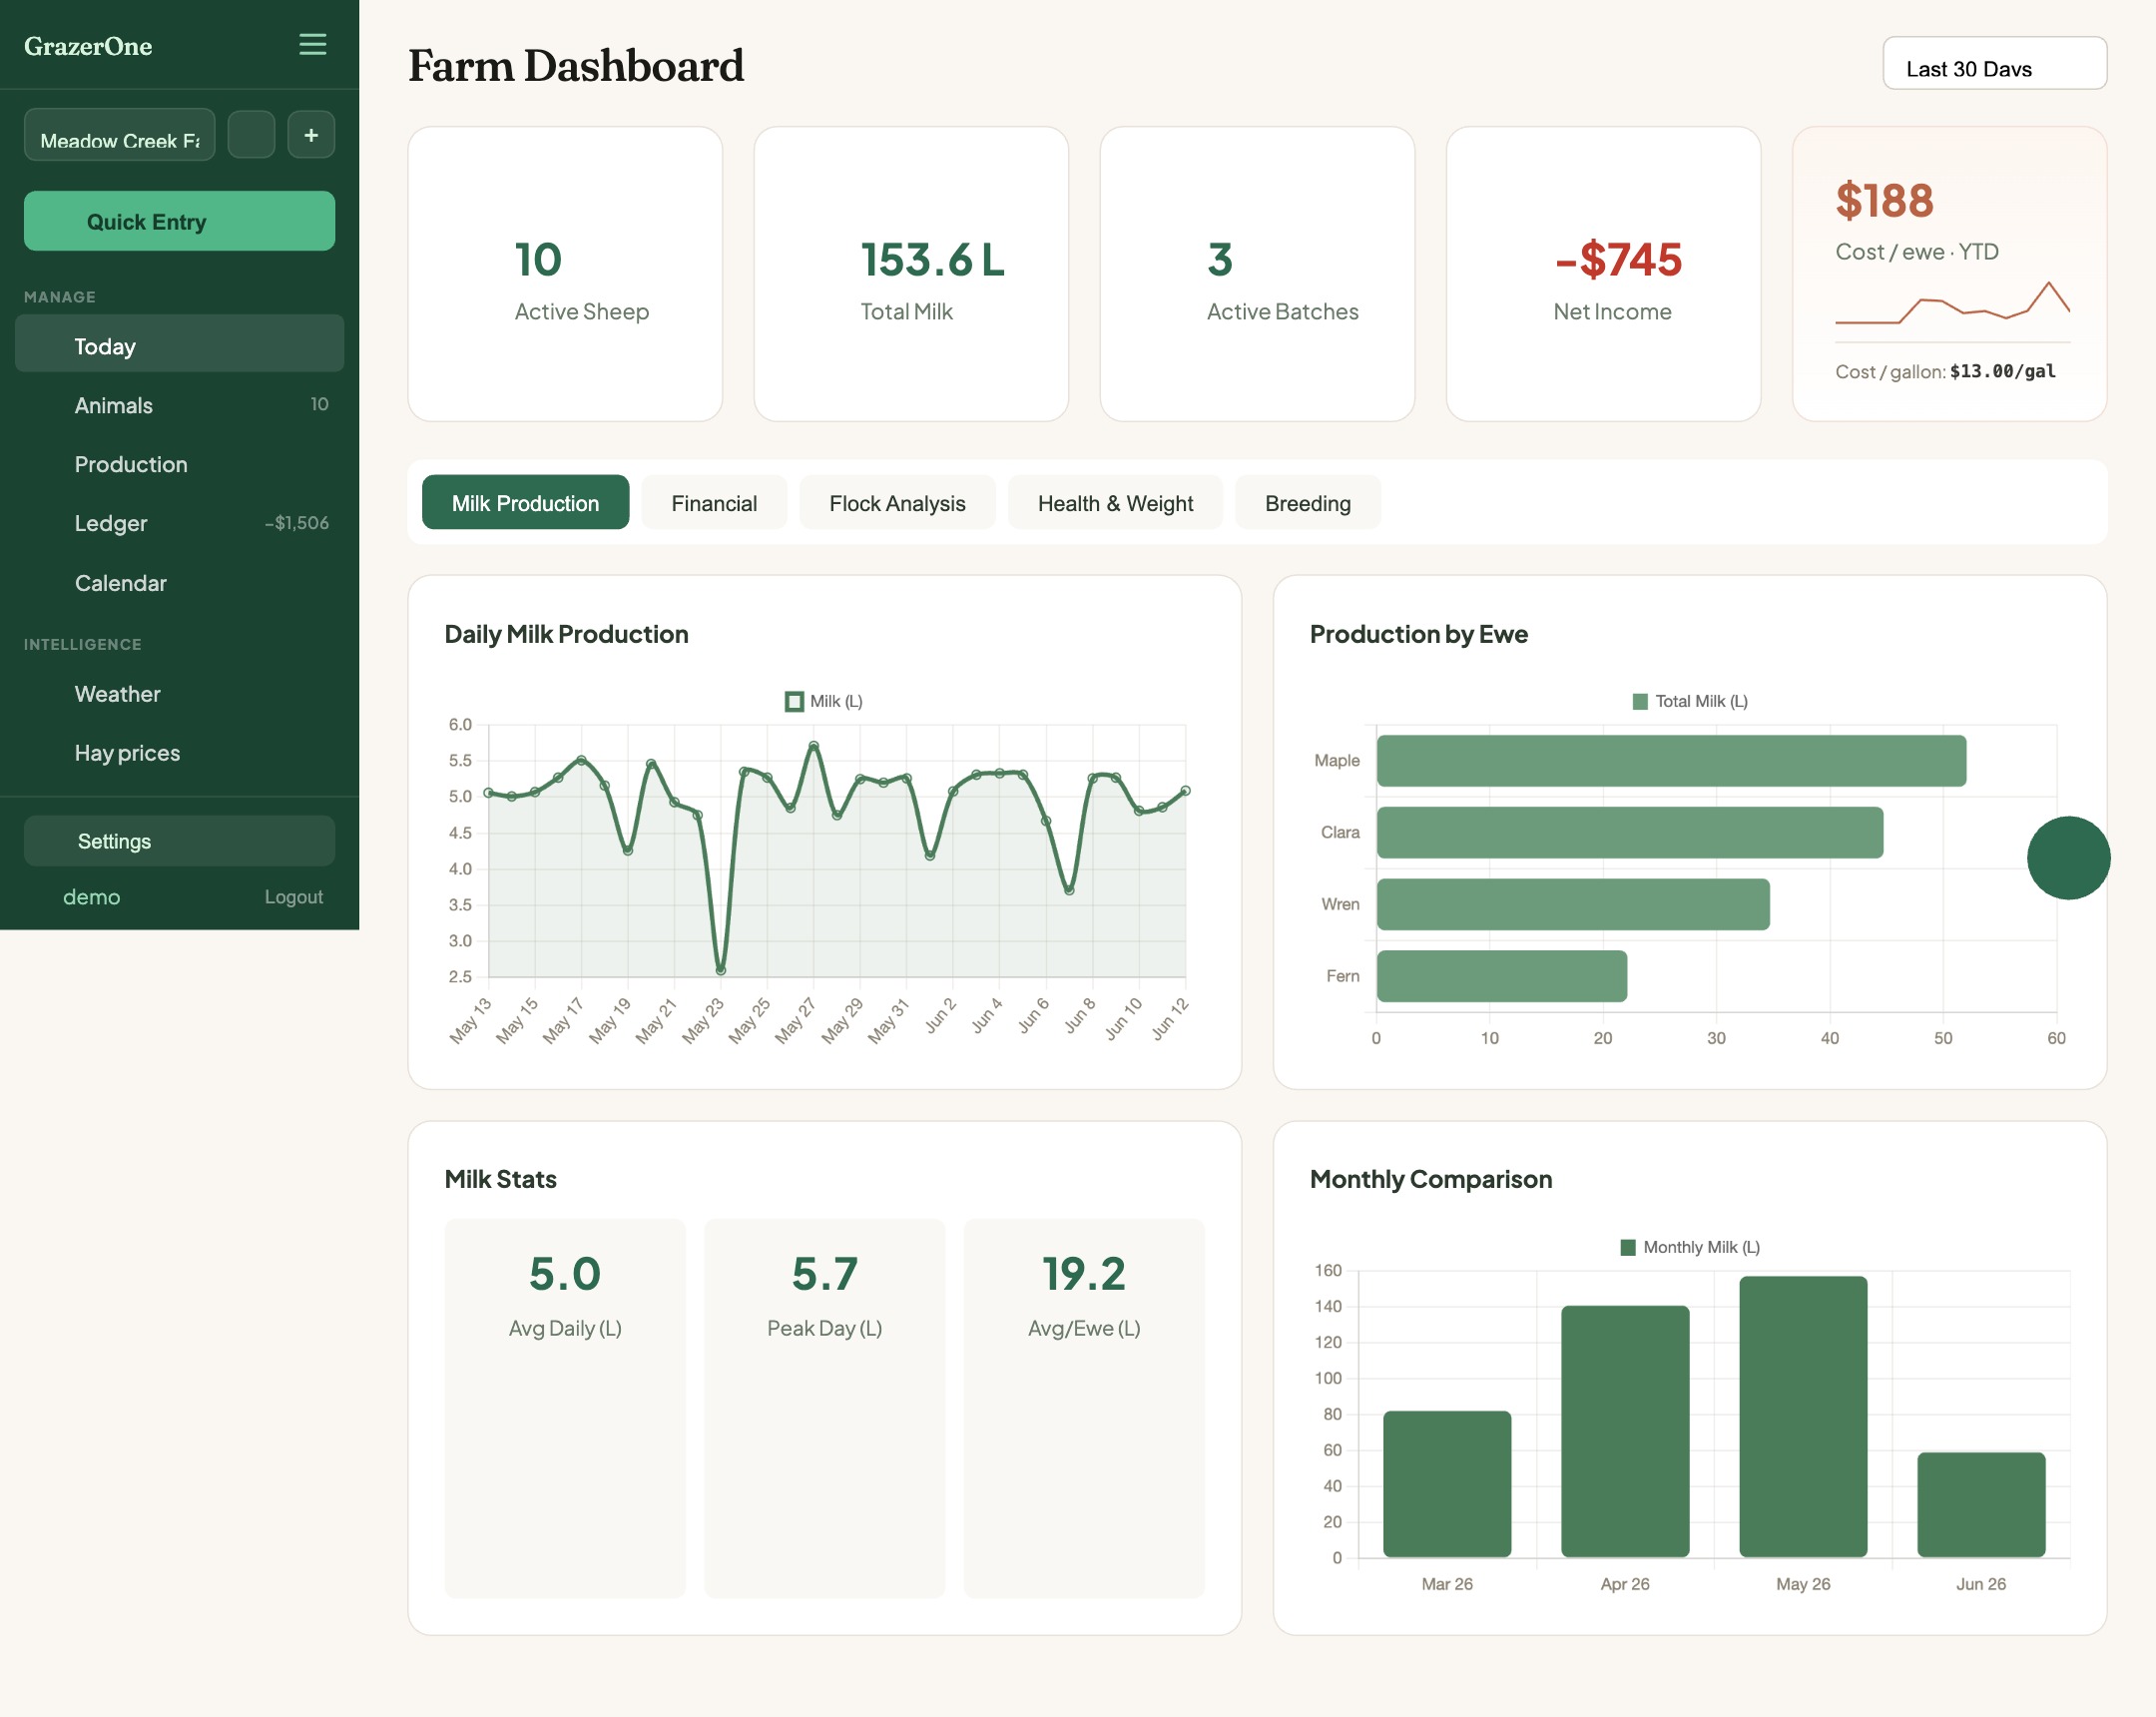The image size is (2156, 1717).
Task: Select the Milk Production tab
Action: click(x=525, y=503)
